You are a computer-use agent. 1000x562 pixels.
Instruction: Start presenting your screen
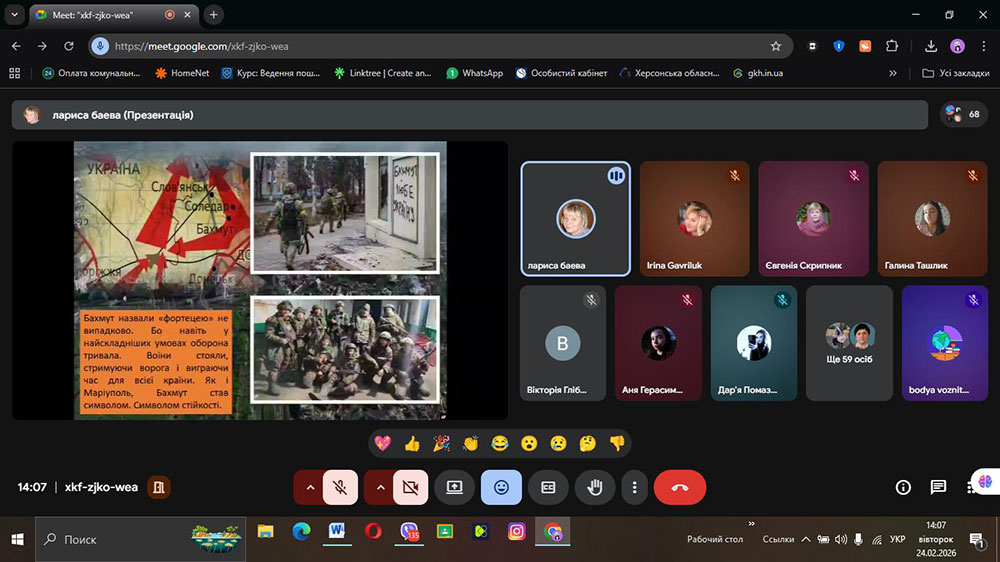click(x=454, y=487)
